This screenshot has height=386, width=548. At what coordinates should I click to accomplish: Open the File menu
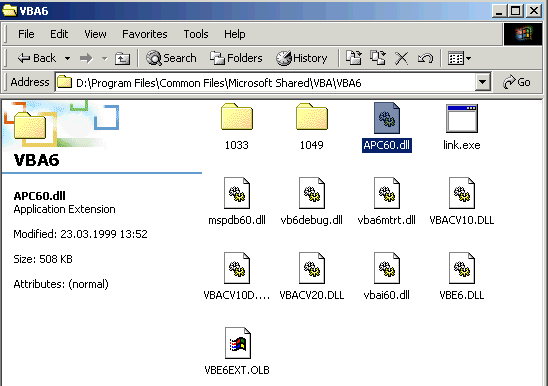pyautogui.click(x=26, y=34)
